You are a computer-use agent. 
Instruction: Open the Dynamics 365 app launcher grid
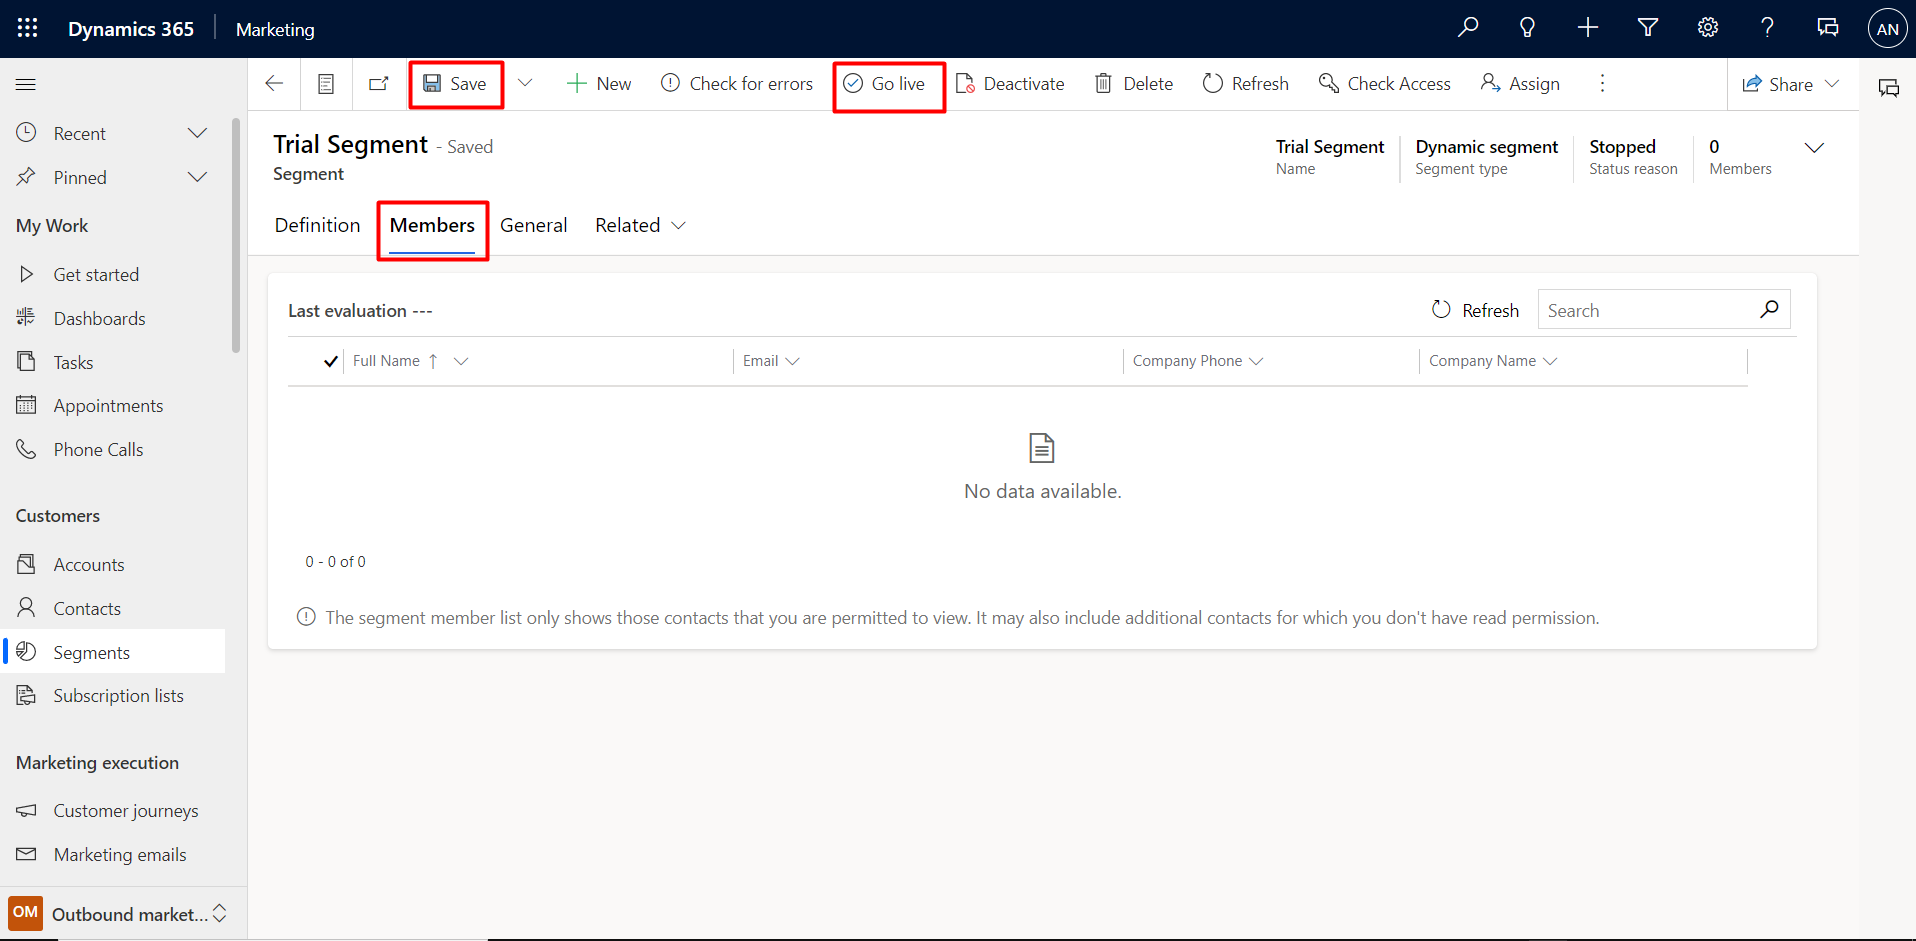(27, 28)
